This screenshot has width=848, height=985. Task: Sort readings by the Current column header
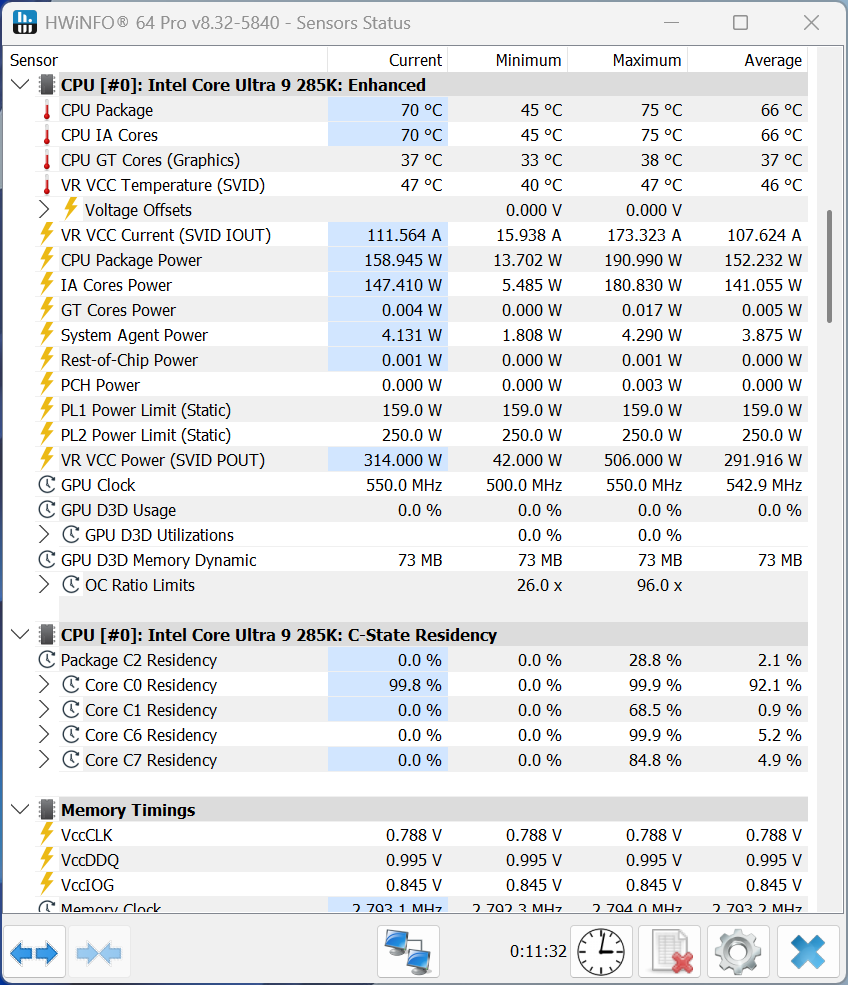[x=415, y=60]
